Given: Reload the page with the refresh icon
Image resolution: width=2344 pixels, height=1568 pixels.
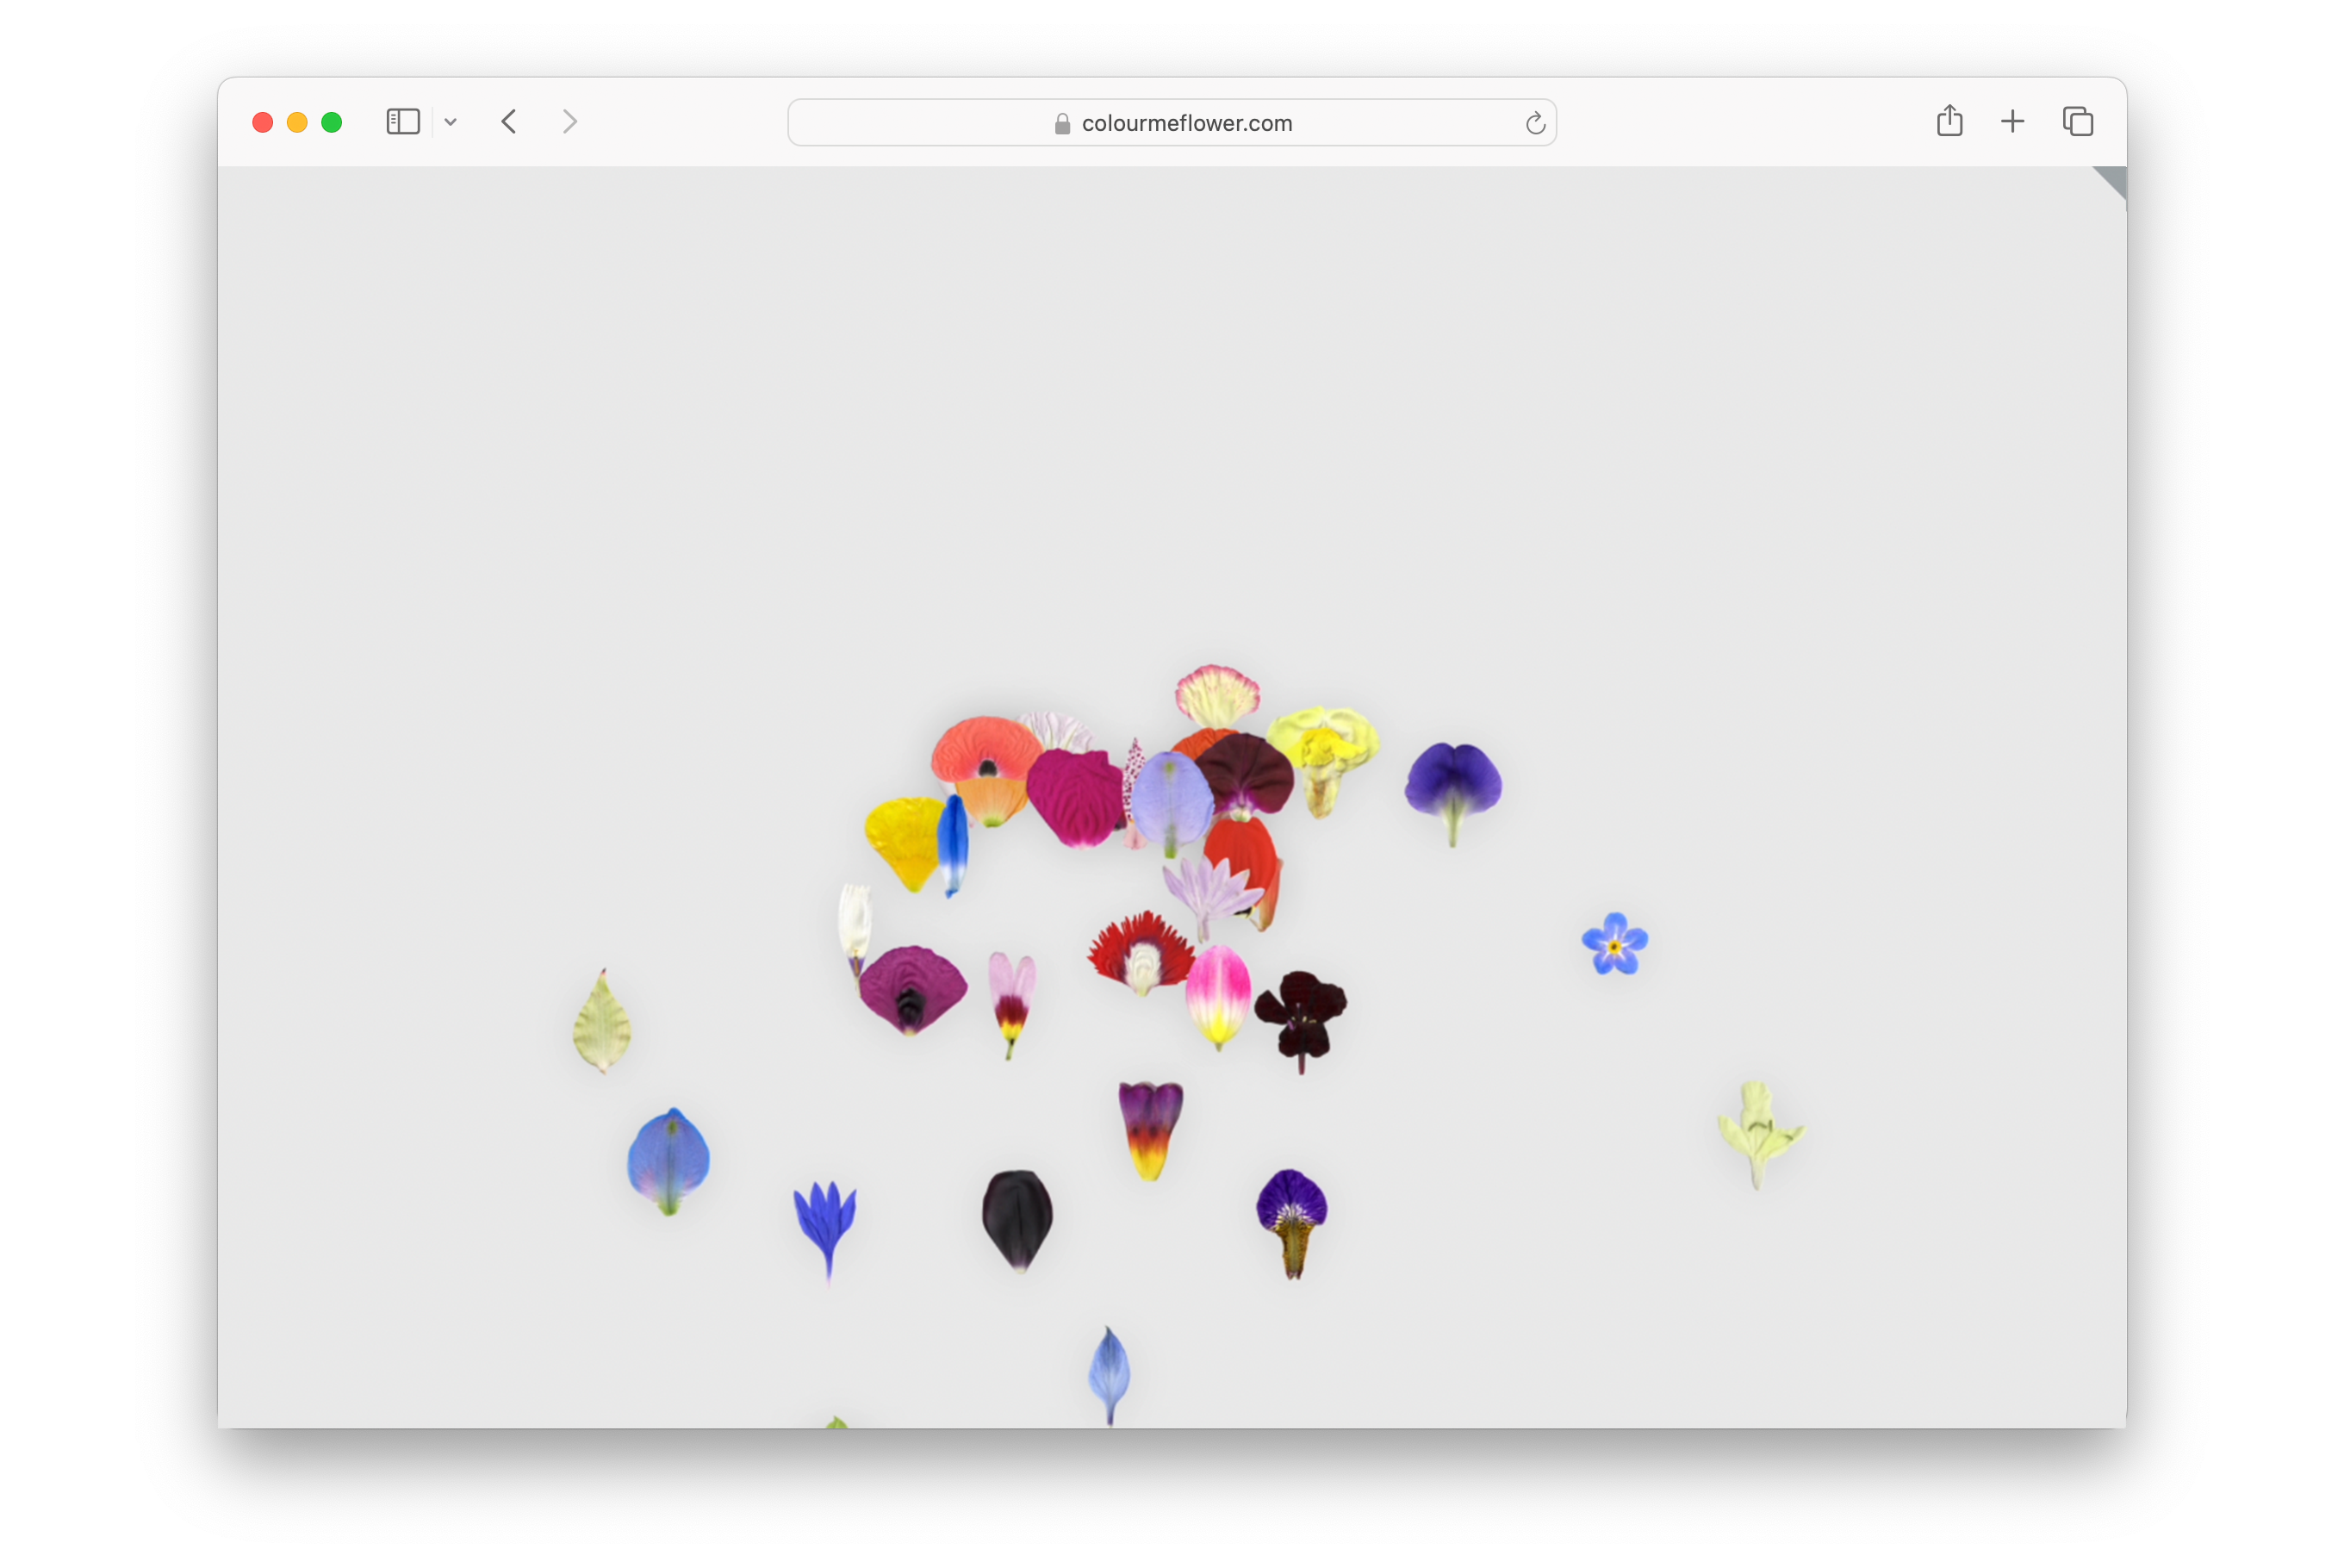Looking at the screenshot, I should click(x=1534, y=123).
